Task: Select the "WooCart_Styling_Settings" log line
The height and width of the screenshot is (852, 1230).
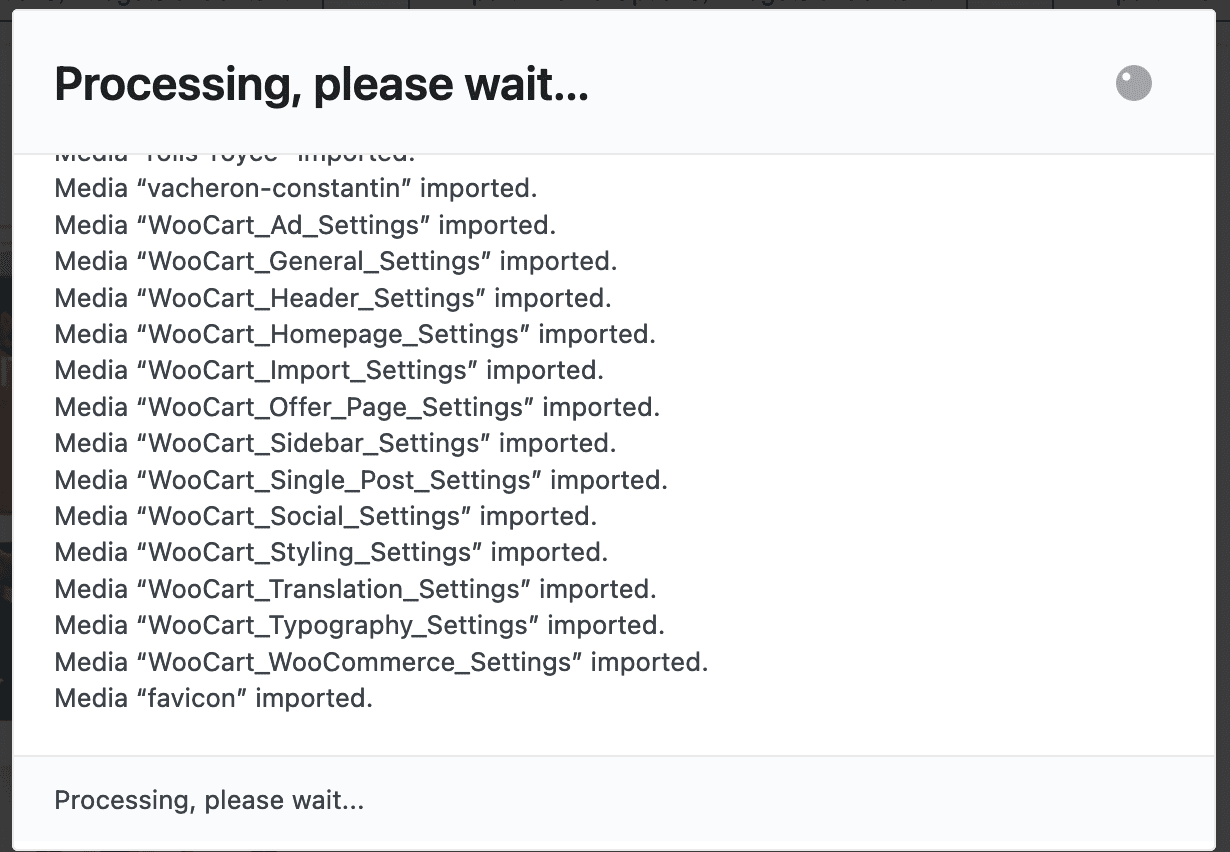Action: click(331, 552)
